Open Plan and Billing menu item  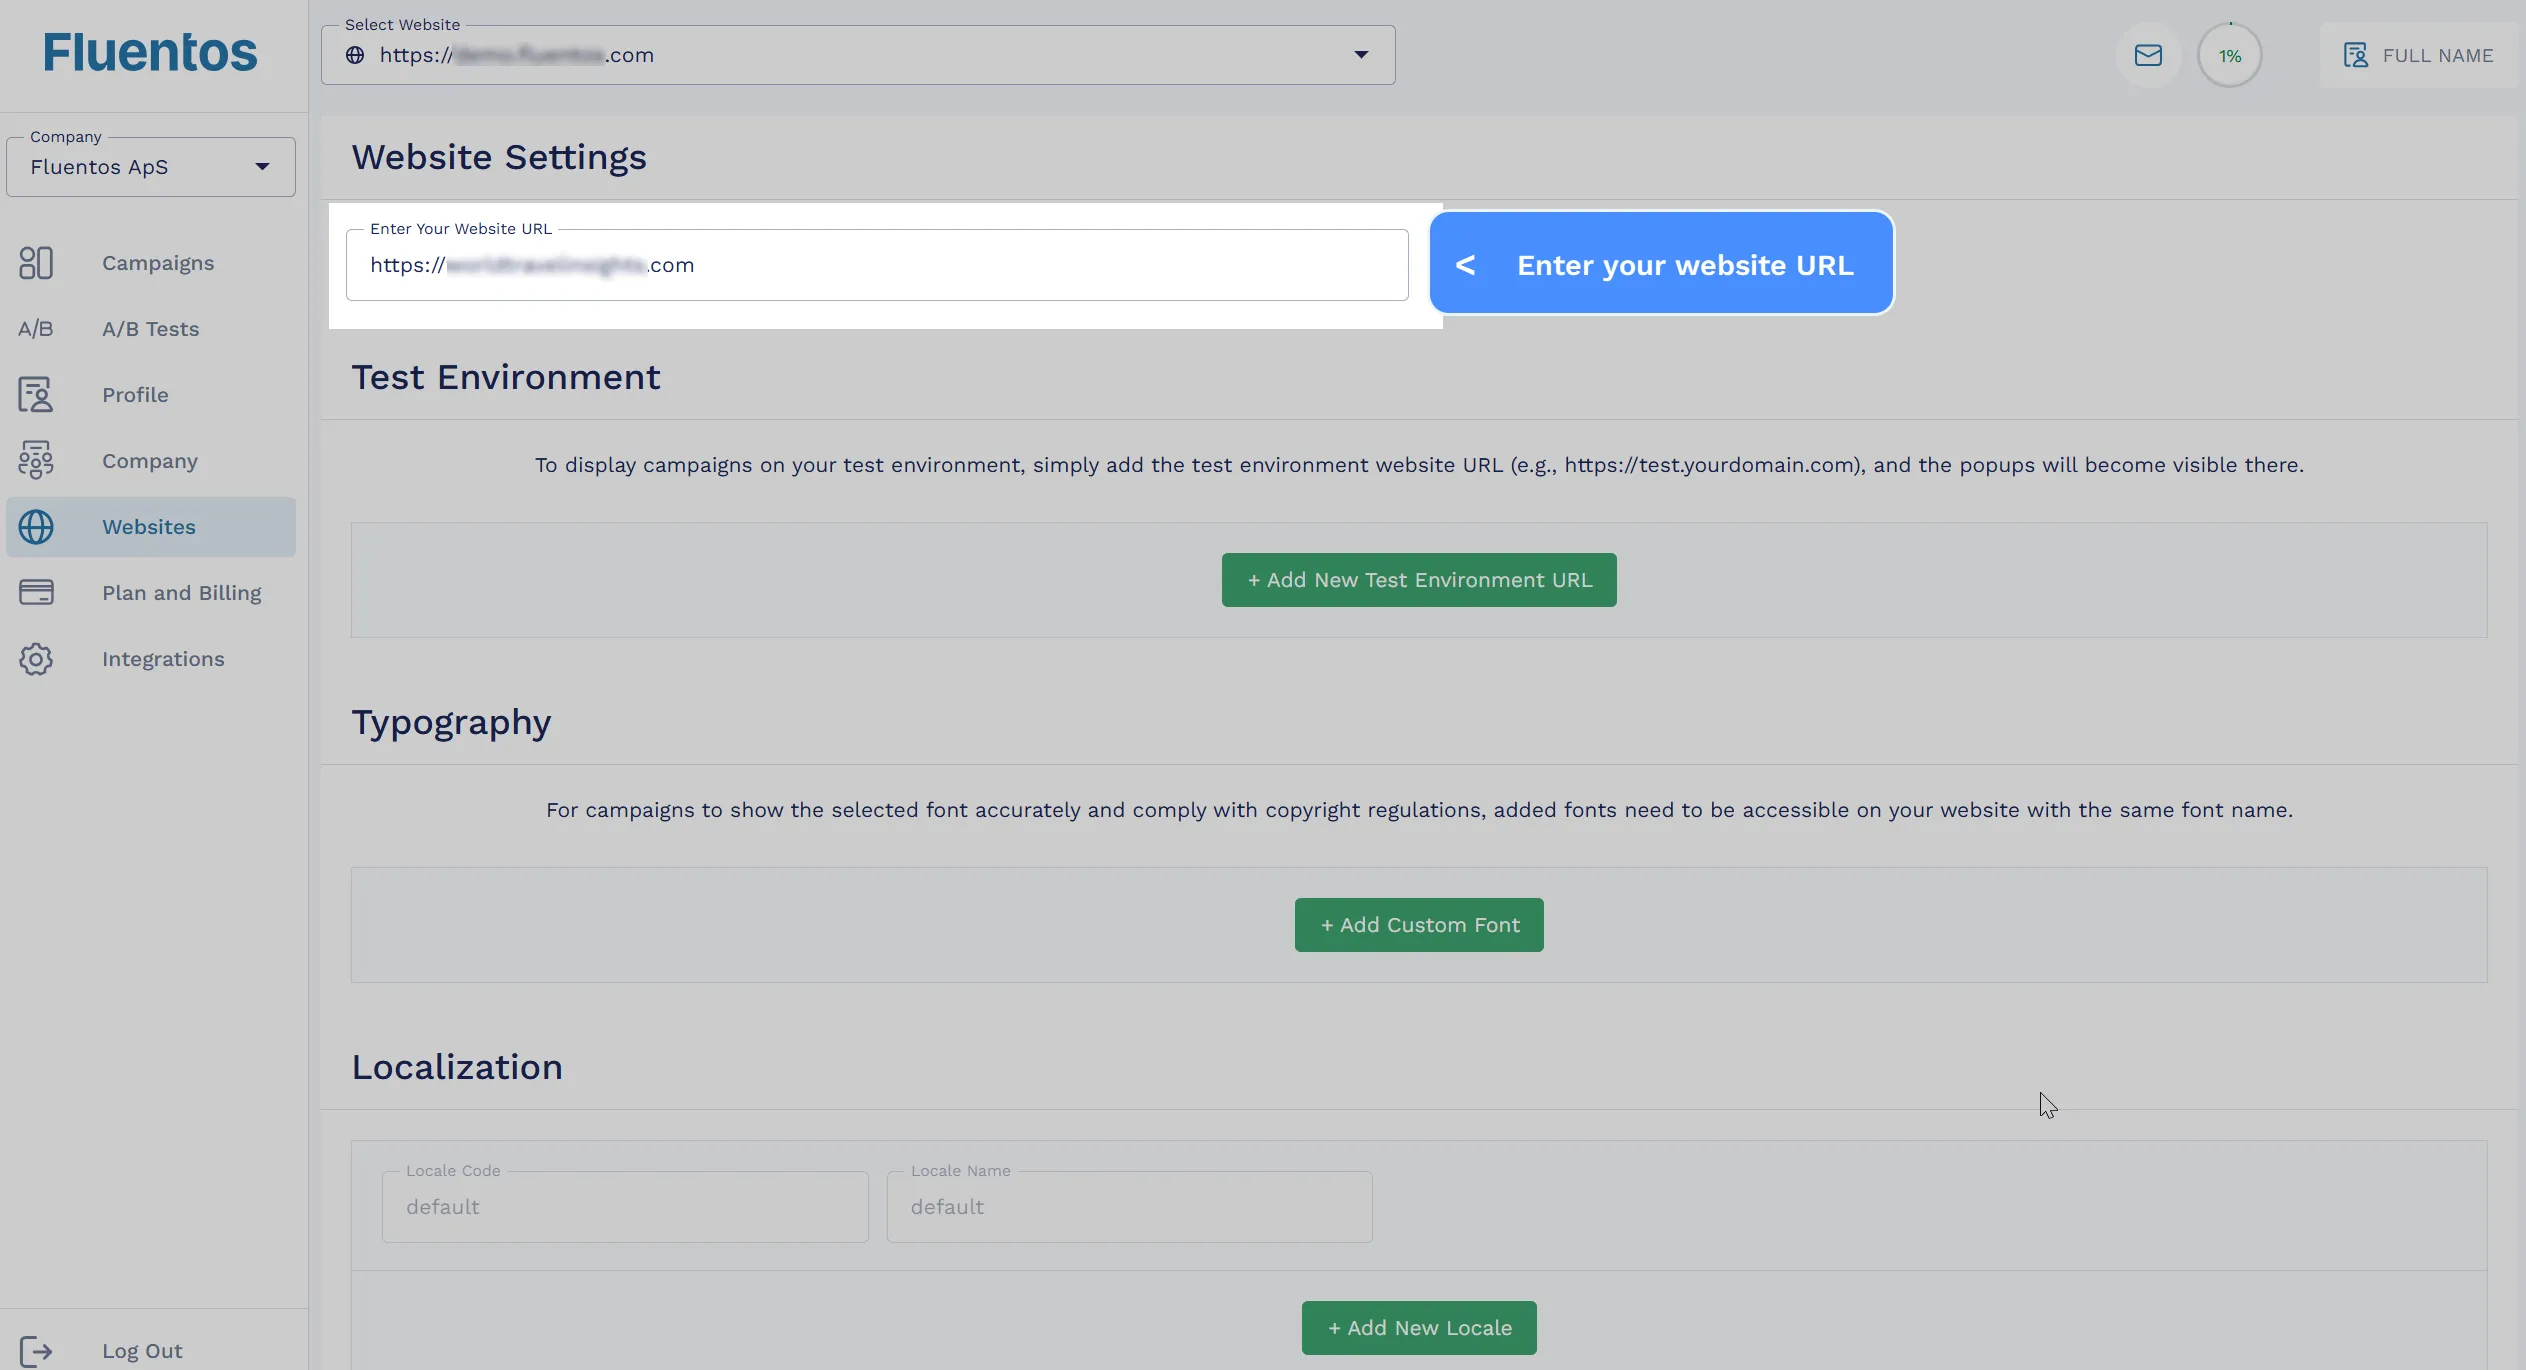[151, 593]
